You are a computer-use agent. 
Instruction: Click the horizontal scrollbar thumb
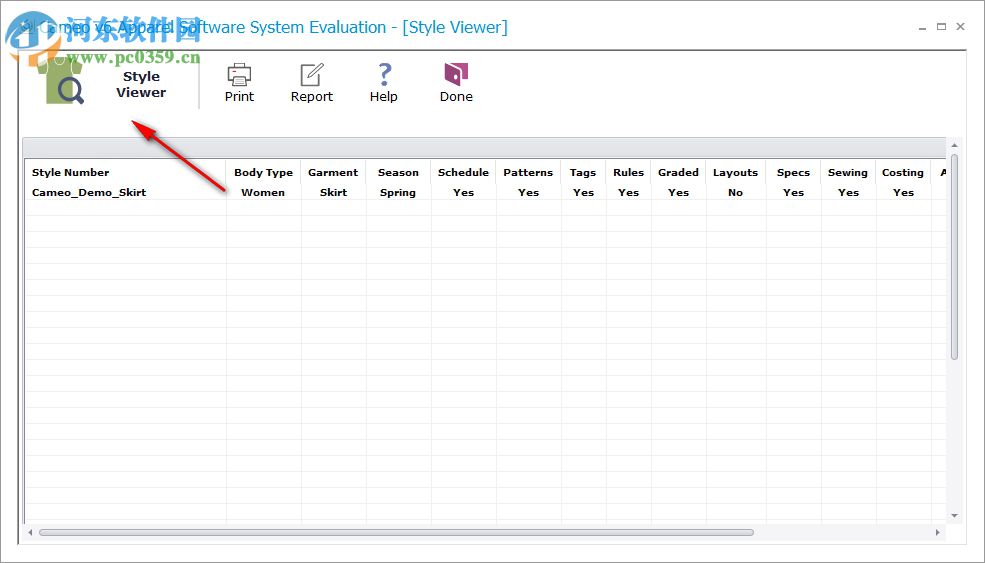point(396,532)
